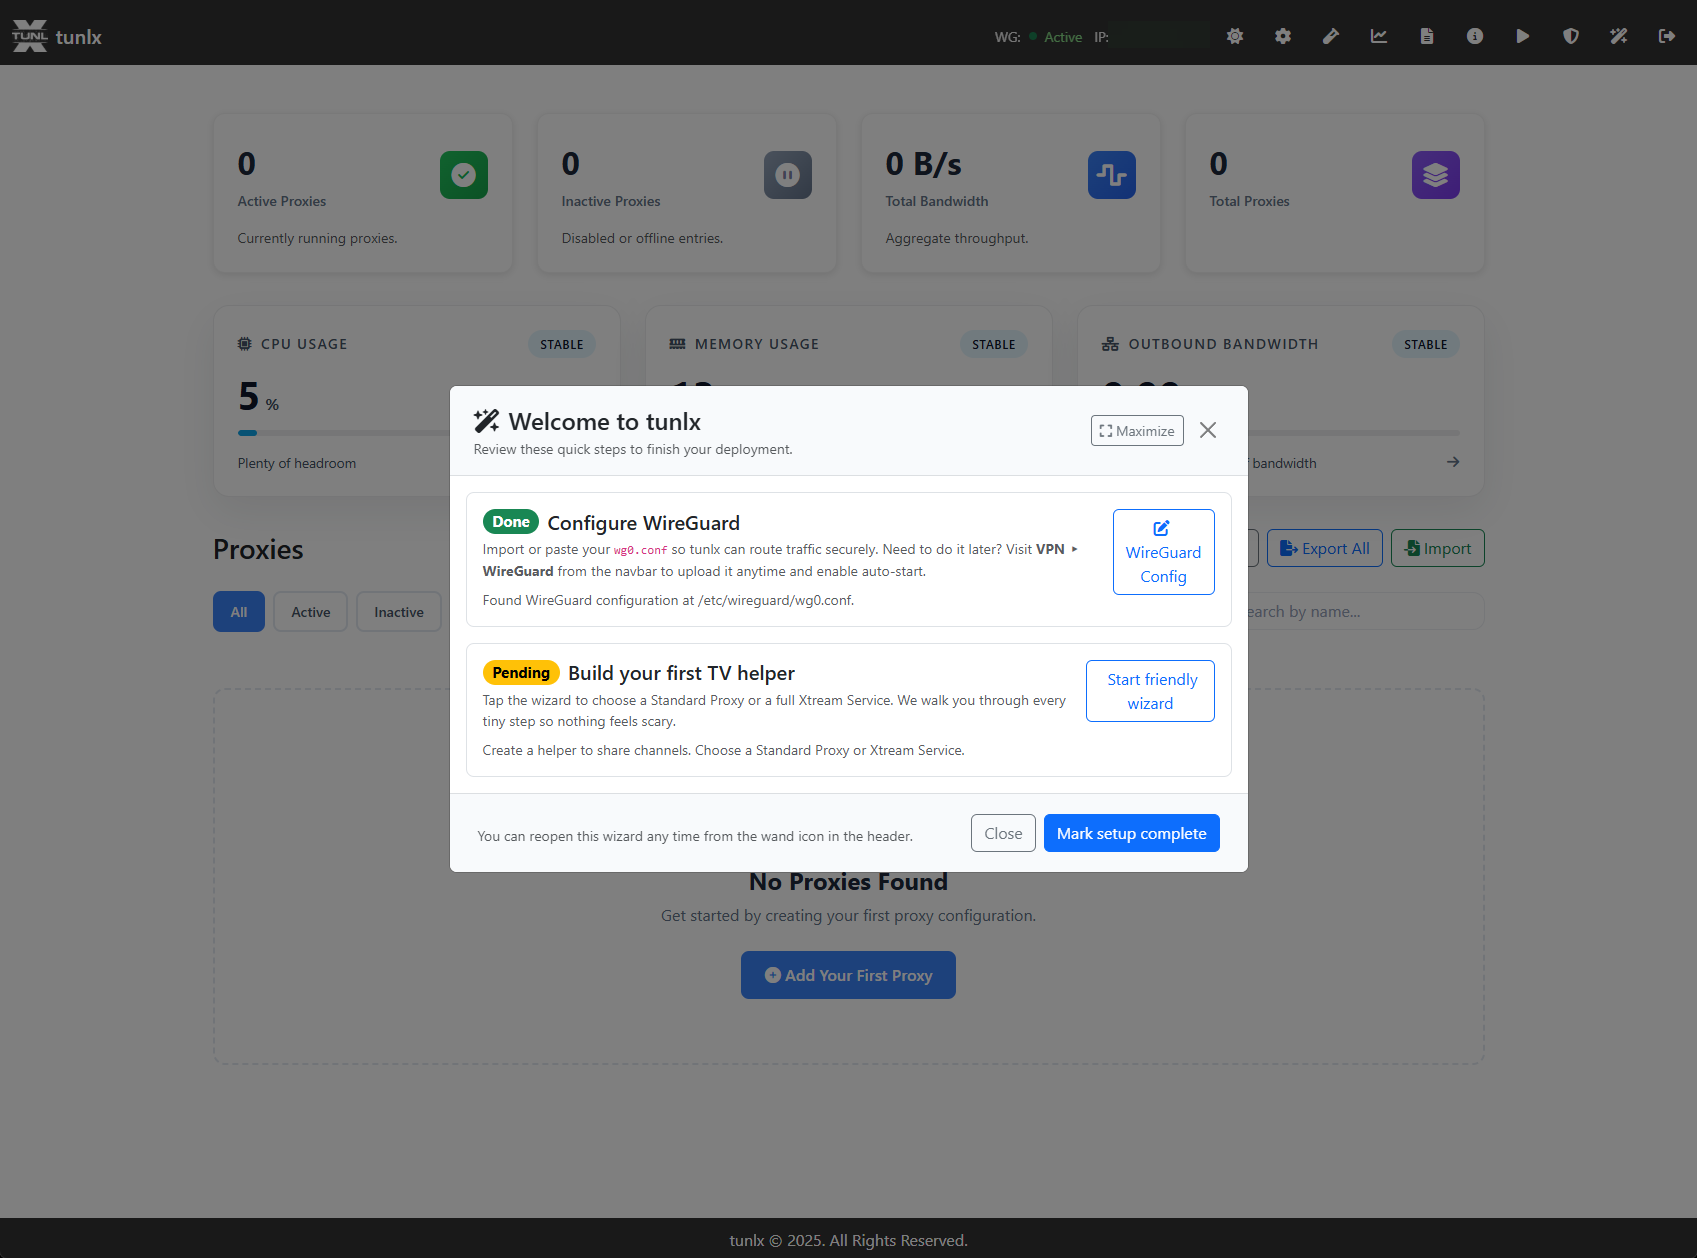Select the All proxies filter tab
The height and width of the screenshot is (1258, 1697).
tap(239, 612)
